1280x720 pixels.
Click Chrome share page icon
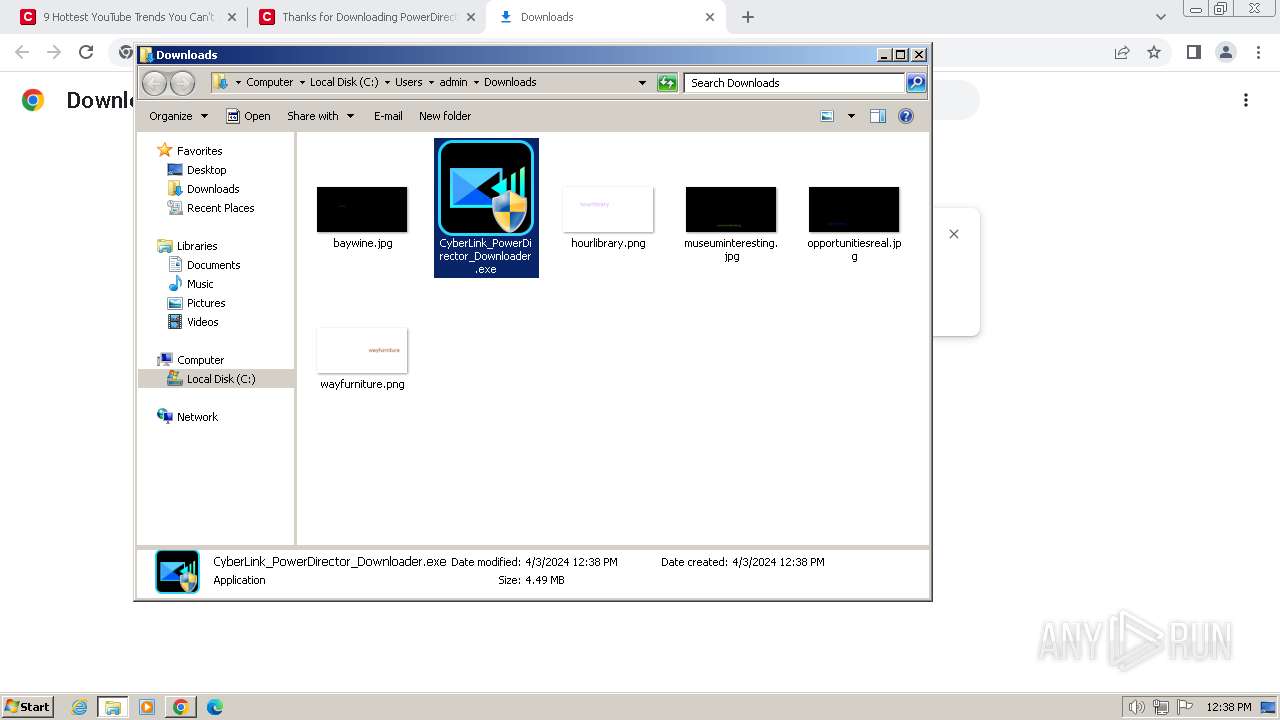(1122, 52)
